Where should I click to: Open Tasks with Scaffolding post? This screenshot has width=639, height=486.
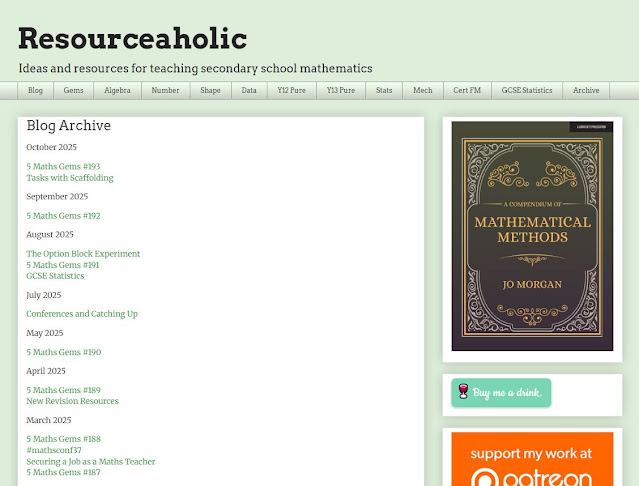tap(70, 178)
